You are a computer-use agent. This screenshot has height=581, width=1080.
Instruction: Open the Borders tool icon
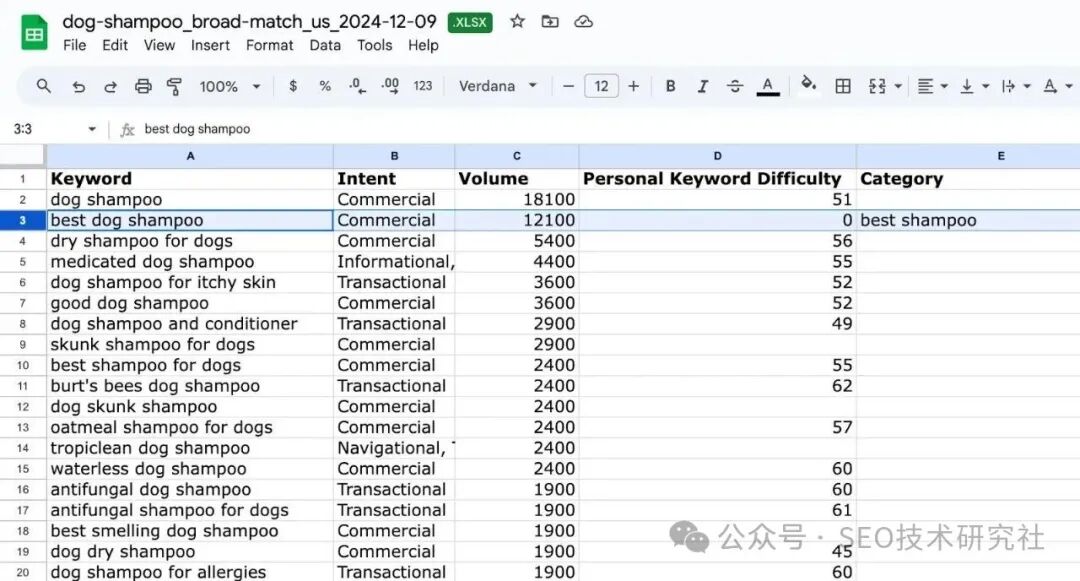pyautogui.click(x=843, y=86)
